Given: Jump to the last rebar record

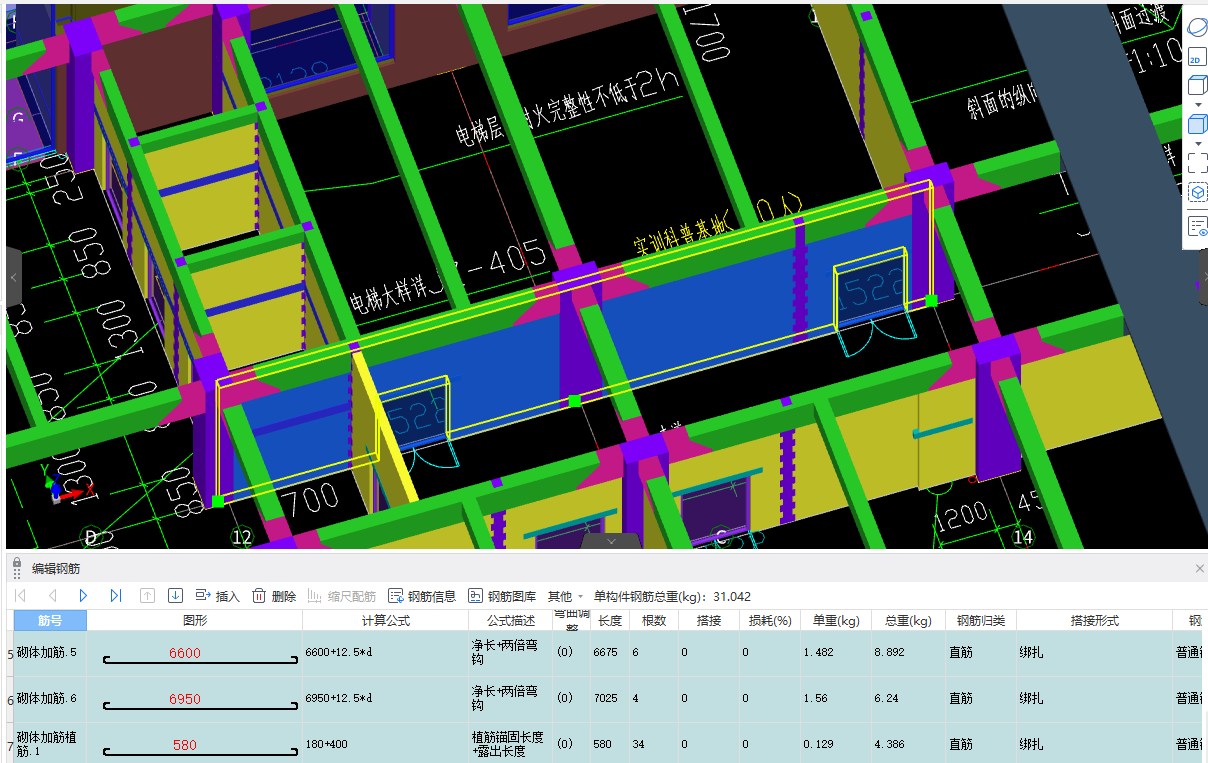Looking at the screenshot, I should click(116, 596).
